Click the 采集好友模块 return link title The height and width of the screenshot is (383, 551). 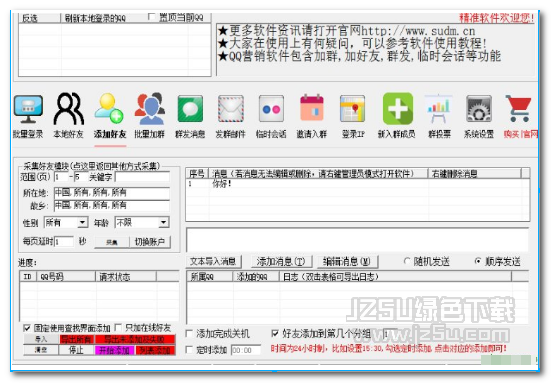tap(91, 166)
